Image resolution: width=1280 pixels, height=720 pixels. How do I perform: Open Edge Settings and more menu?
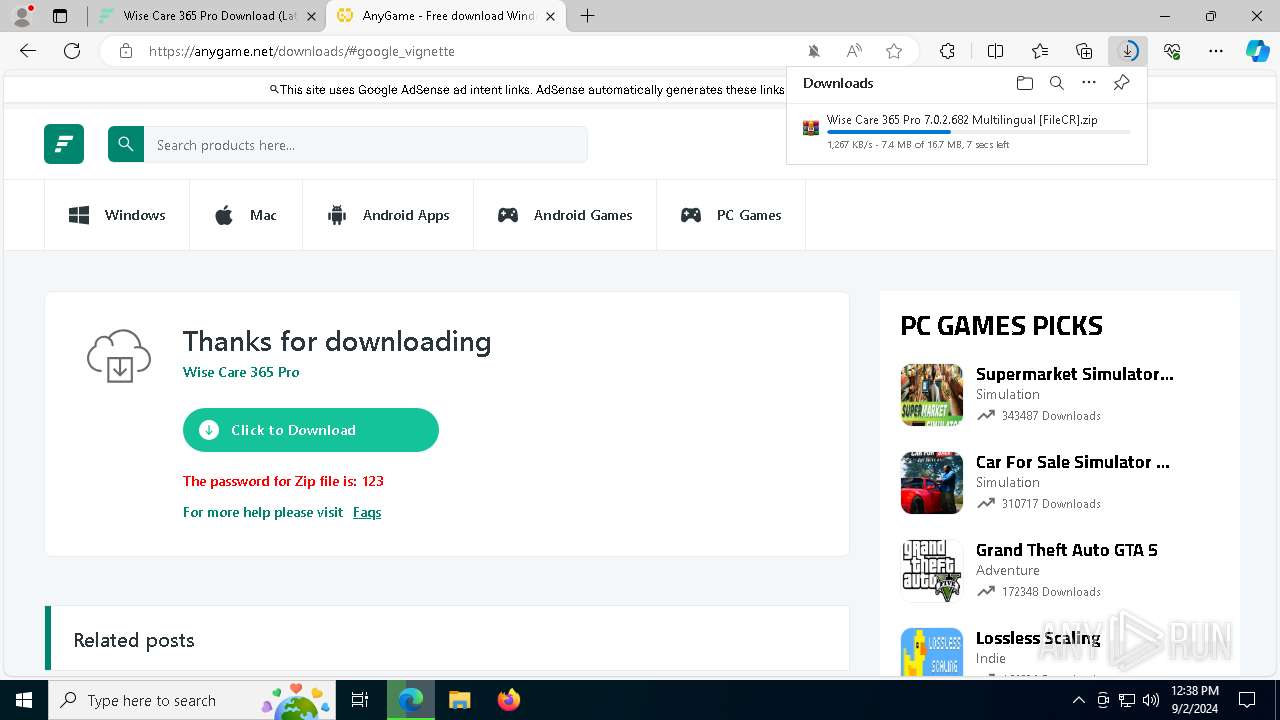pyautogui.click(x=1216, y=51)
